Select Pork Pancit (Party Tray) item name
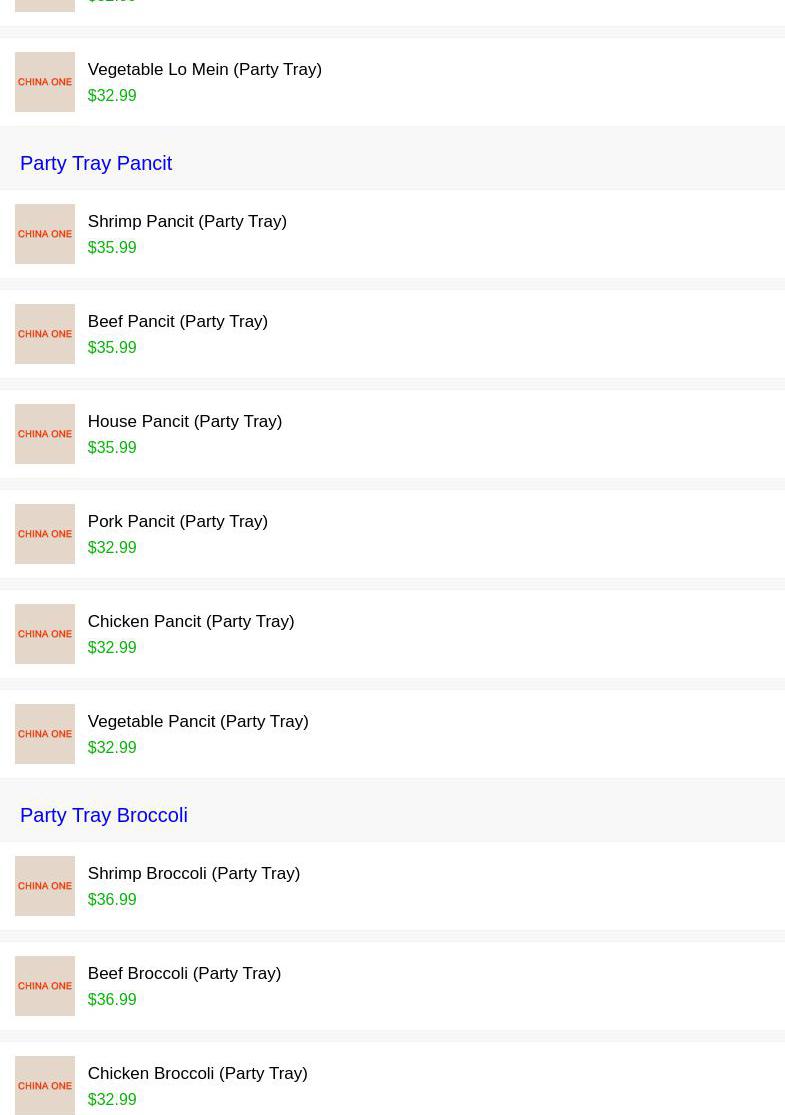This screenshot has height=1115, width=785. point(177,521)
